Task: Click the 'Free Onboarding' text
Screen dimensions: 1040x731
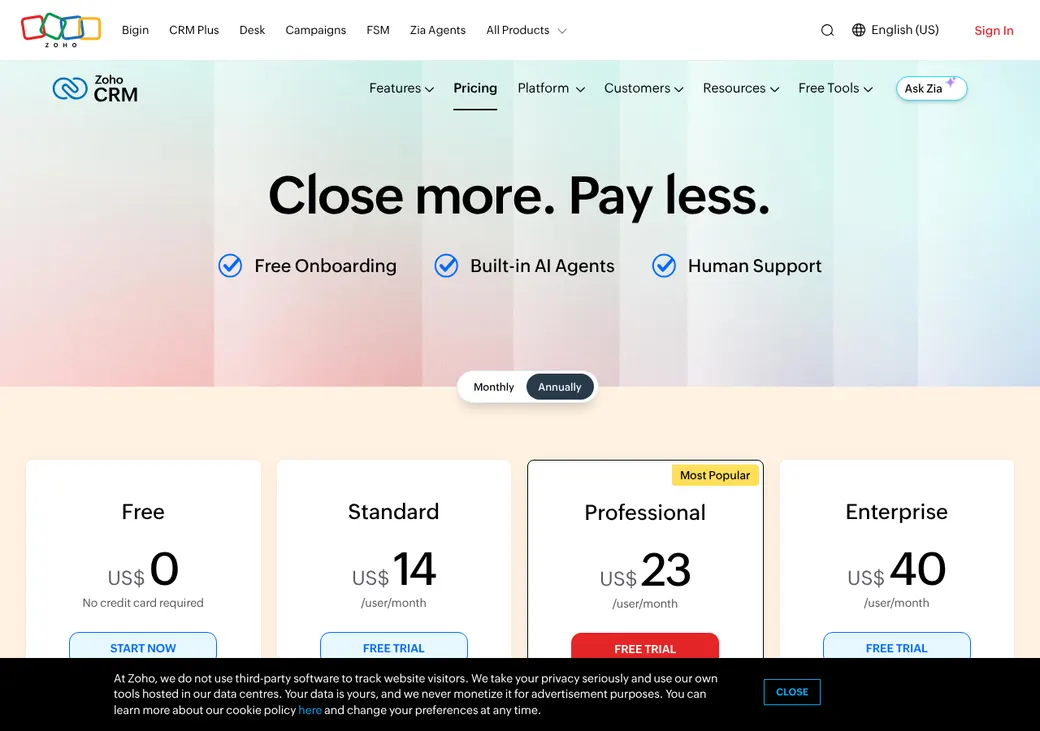Action: pyautogui.click(x=325, y=265)
